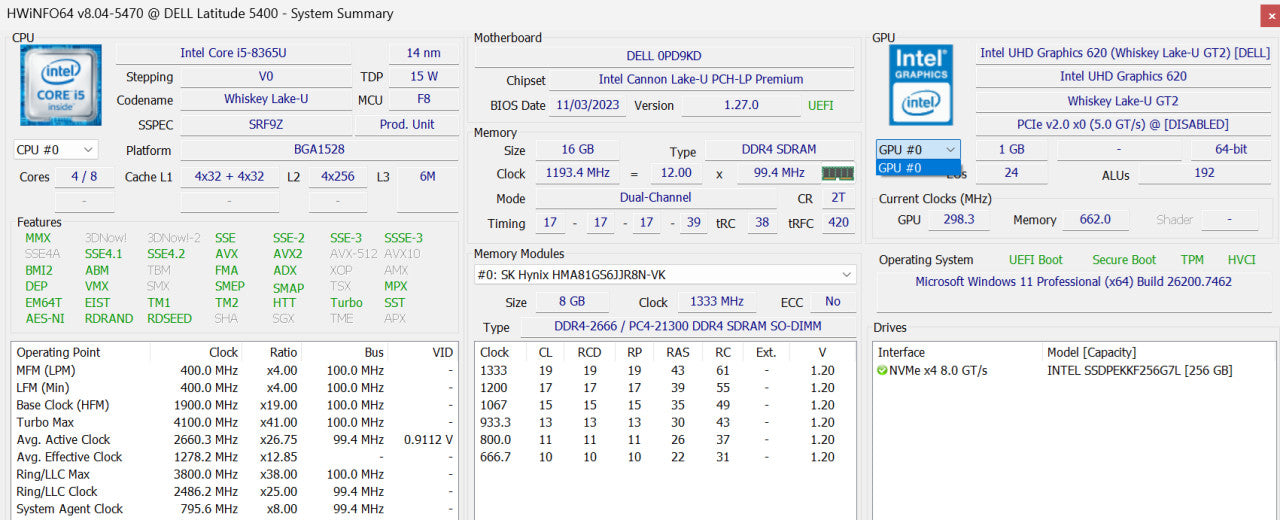Click the UEFI label beside BIOS version
This screenshot has height=520, width=1280.
click(x=820, y=105)
